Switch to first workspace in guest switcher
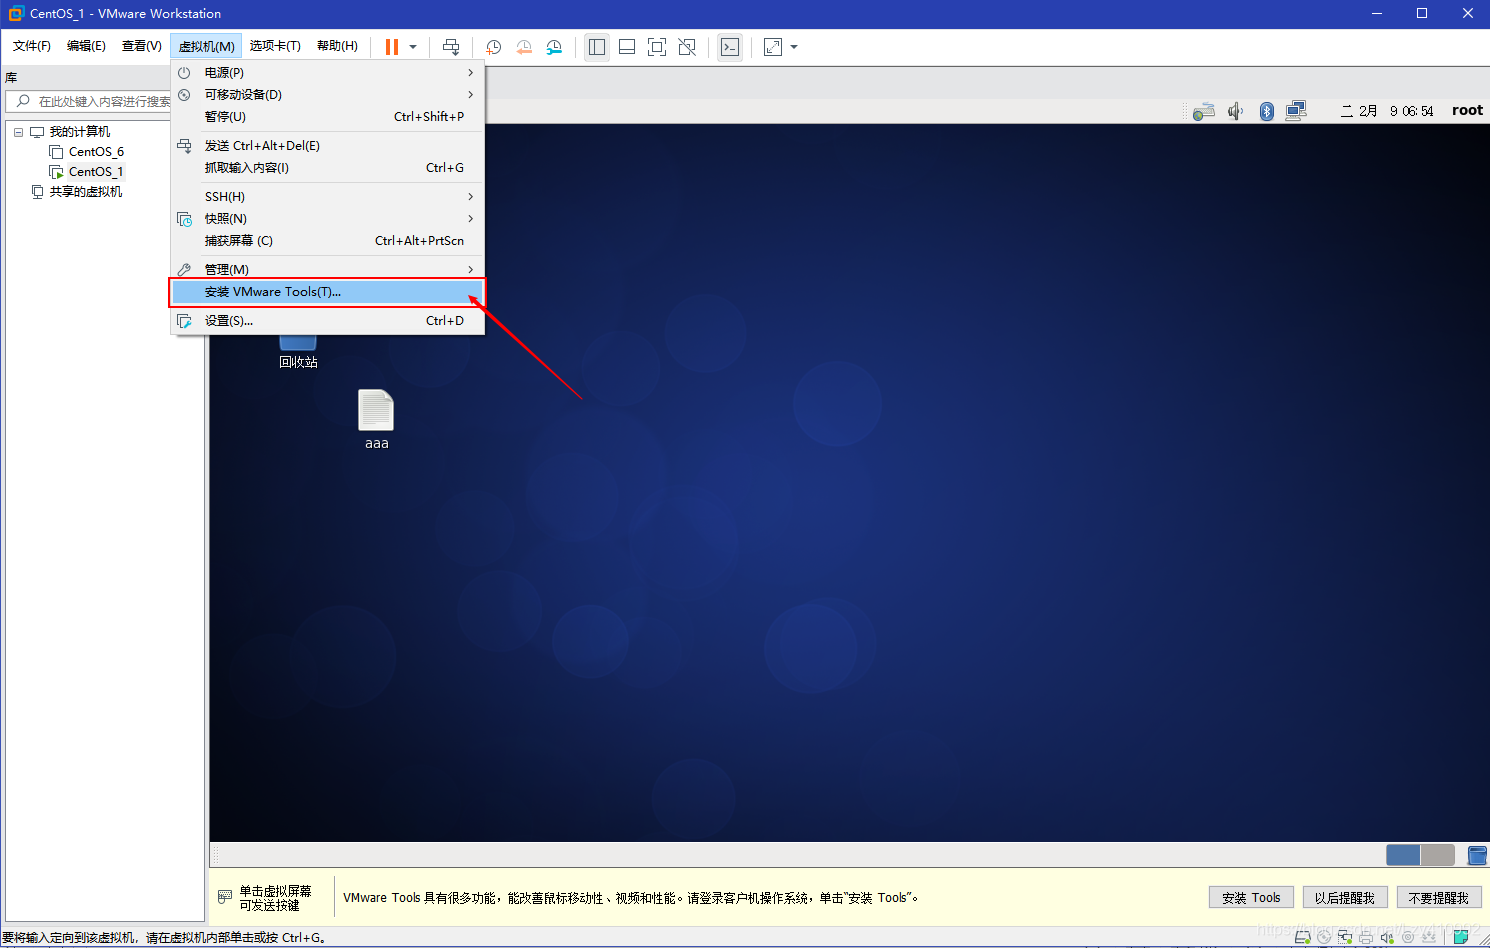This screenshot has height=948, width=1490. coord(1403,855)
